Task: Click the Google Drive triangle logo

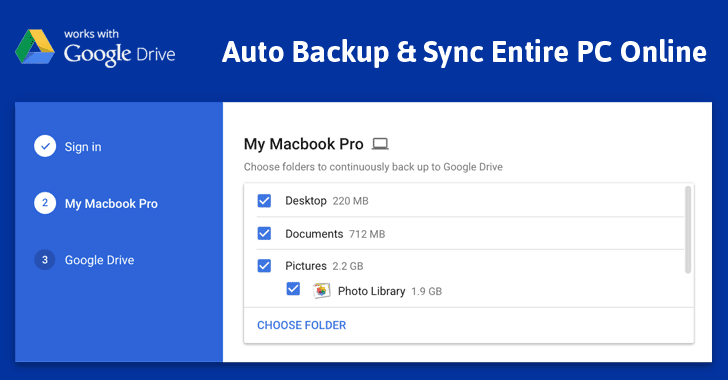Action: 35,47
